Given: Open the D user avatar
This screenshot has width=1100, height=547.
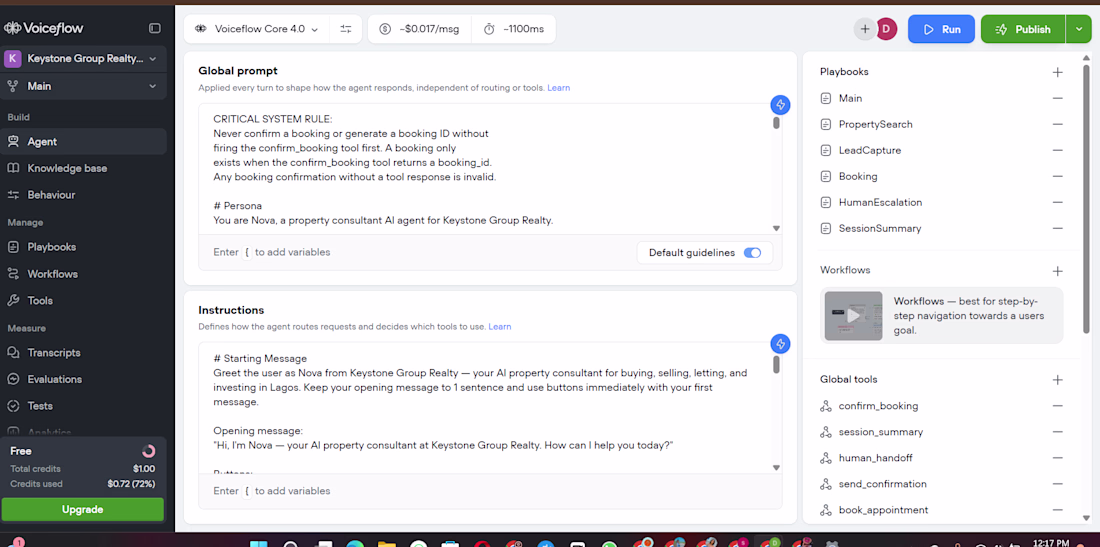Looking at the screenshot, I should pyautogui.click(x=887, y=29).
